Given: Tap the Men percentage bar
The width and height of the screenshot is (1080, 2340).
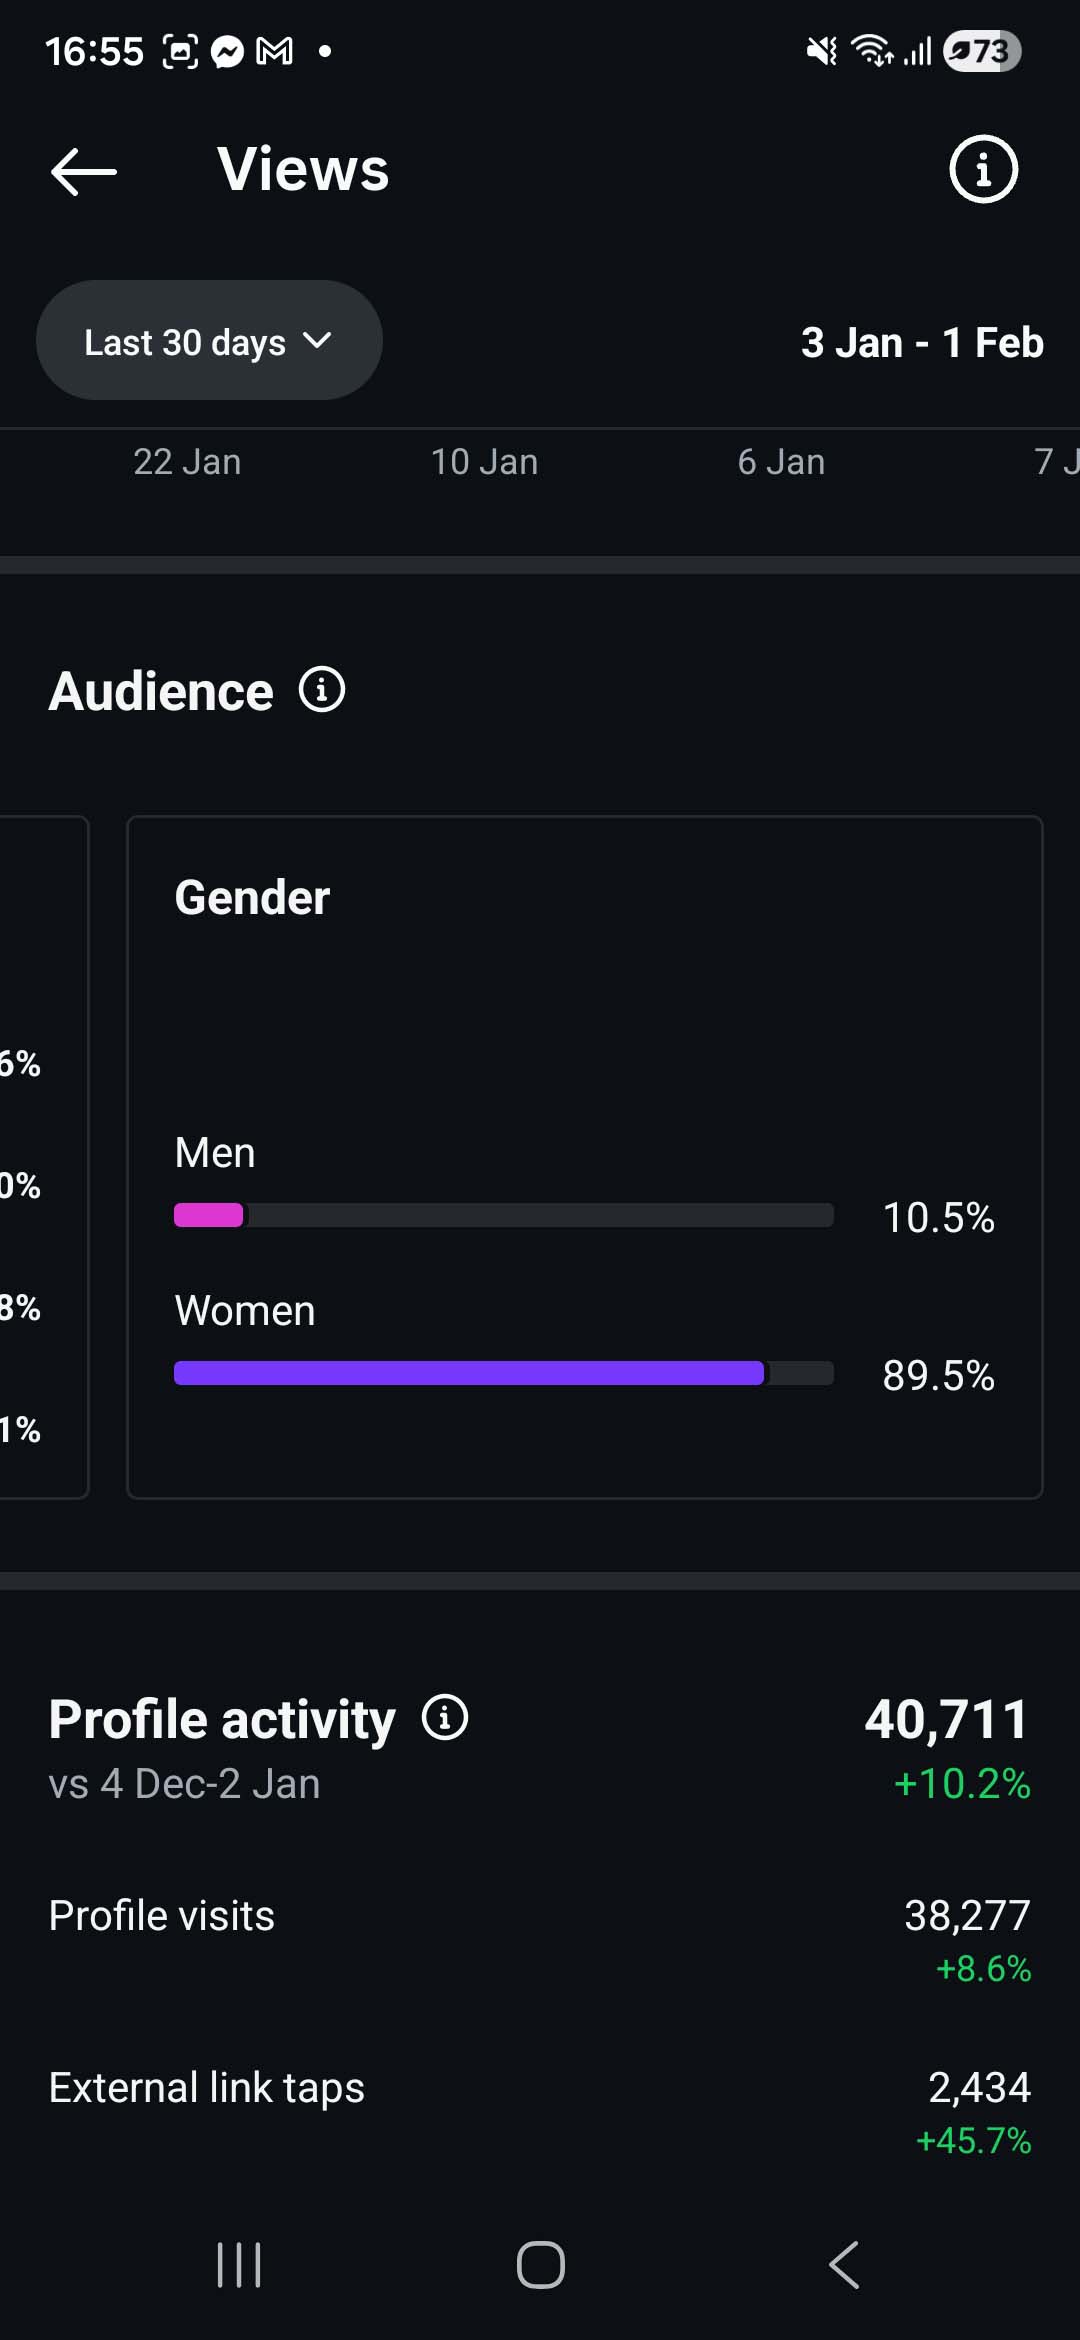Looking at the screenshot, I should tap(503, 1215).
